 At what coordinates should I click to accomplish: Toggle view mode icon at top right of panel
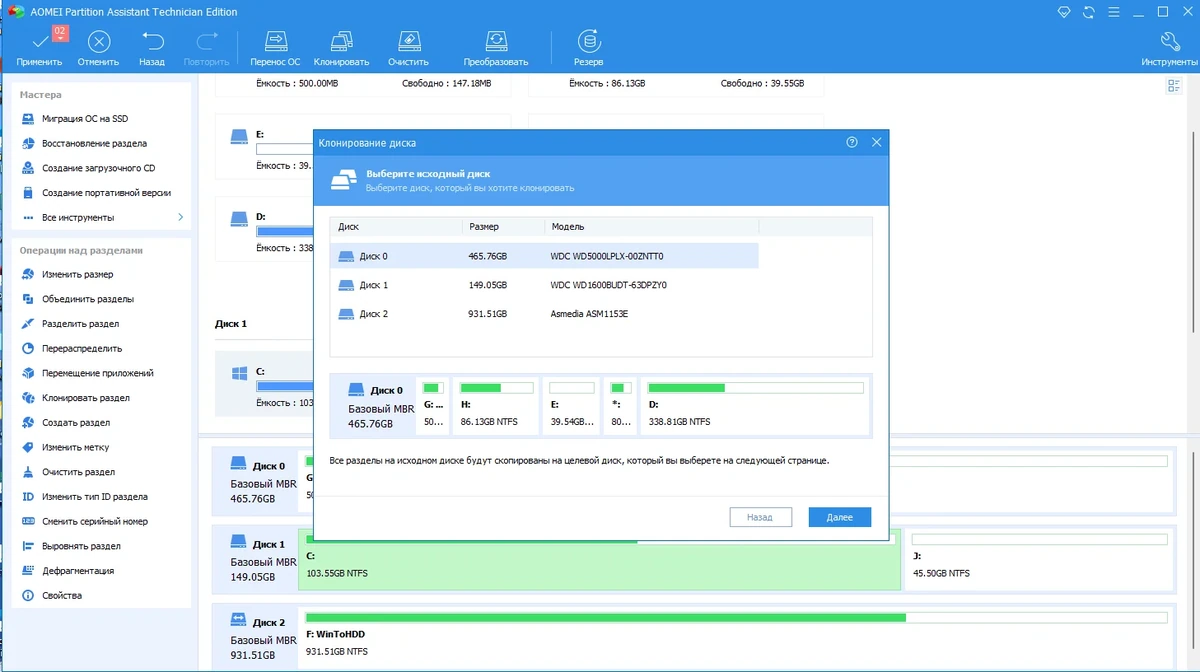pos(1174,87)
